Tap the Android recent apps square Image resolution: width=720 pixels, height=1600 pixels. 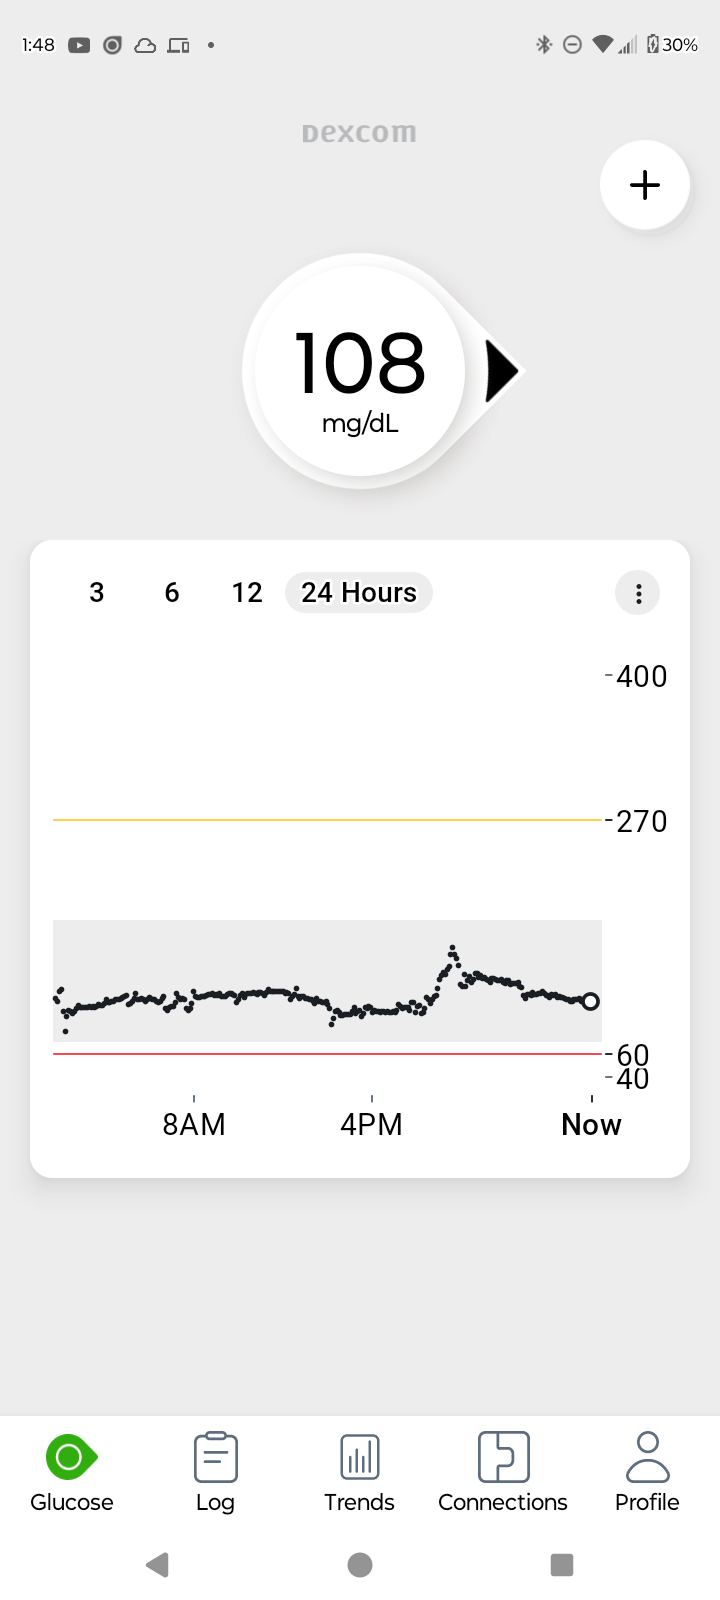(x=562, y=1565)
